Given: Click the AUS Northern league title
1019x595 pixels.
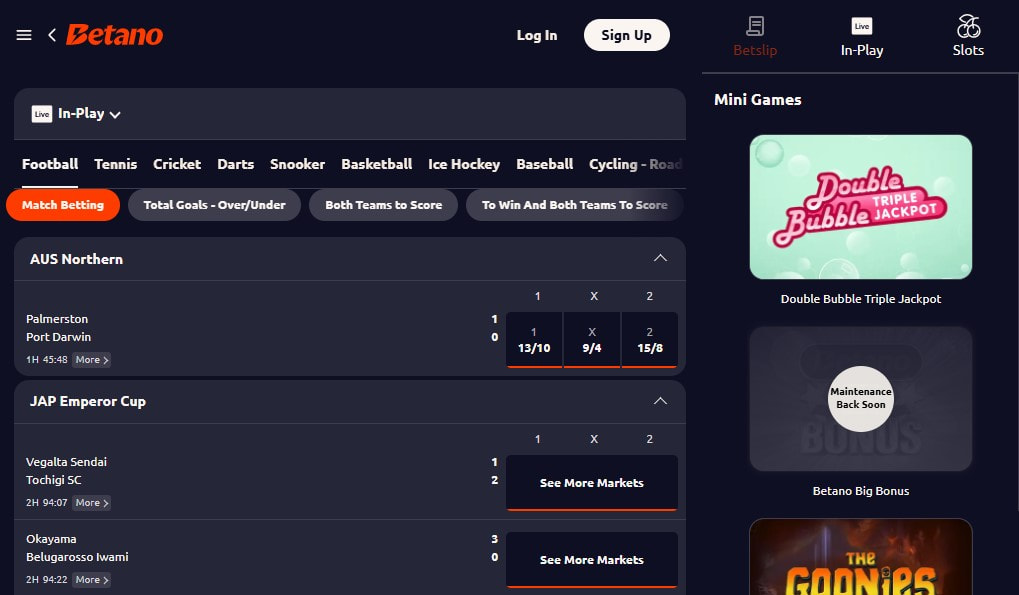Looking at the screenshot, I should tap(76, 259).
